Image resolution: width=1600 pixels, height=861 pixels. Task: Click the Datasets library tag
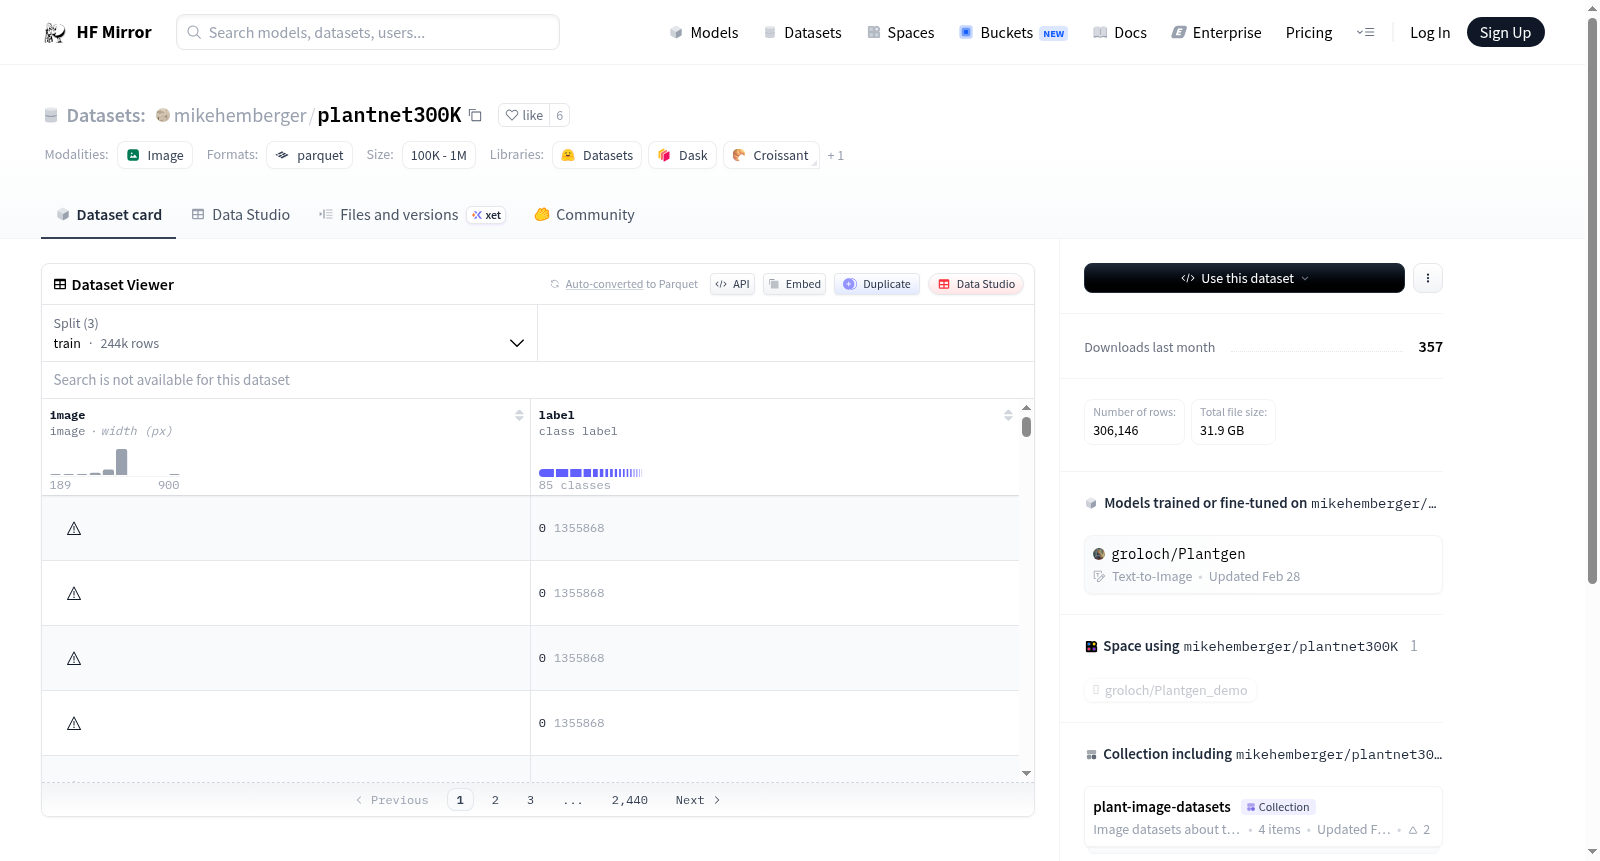[597, 155]
